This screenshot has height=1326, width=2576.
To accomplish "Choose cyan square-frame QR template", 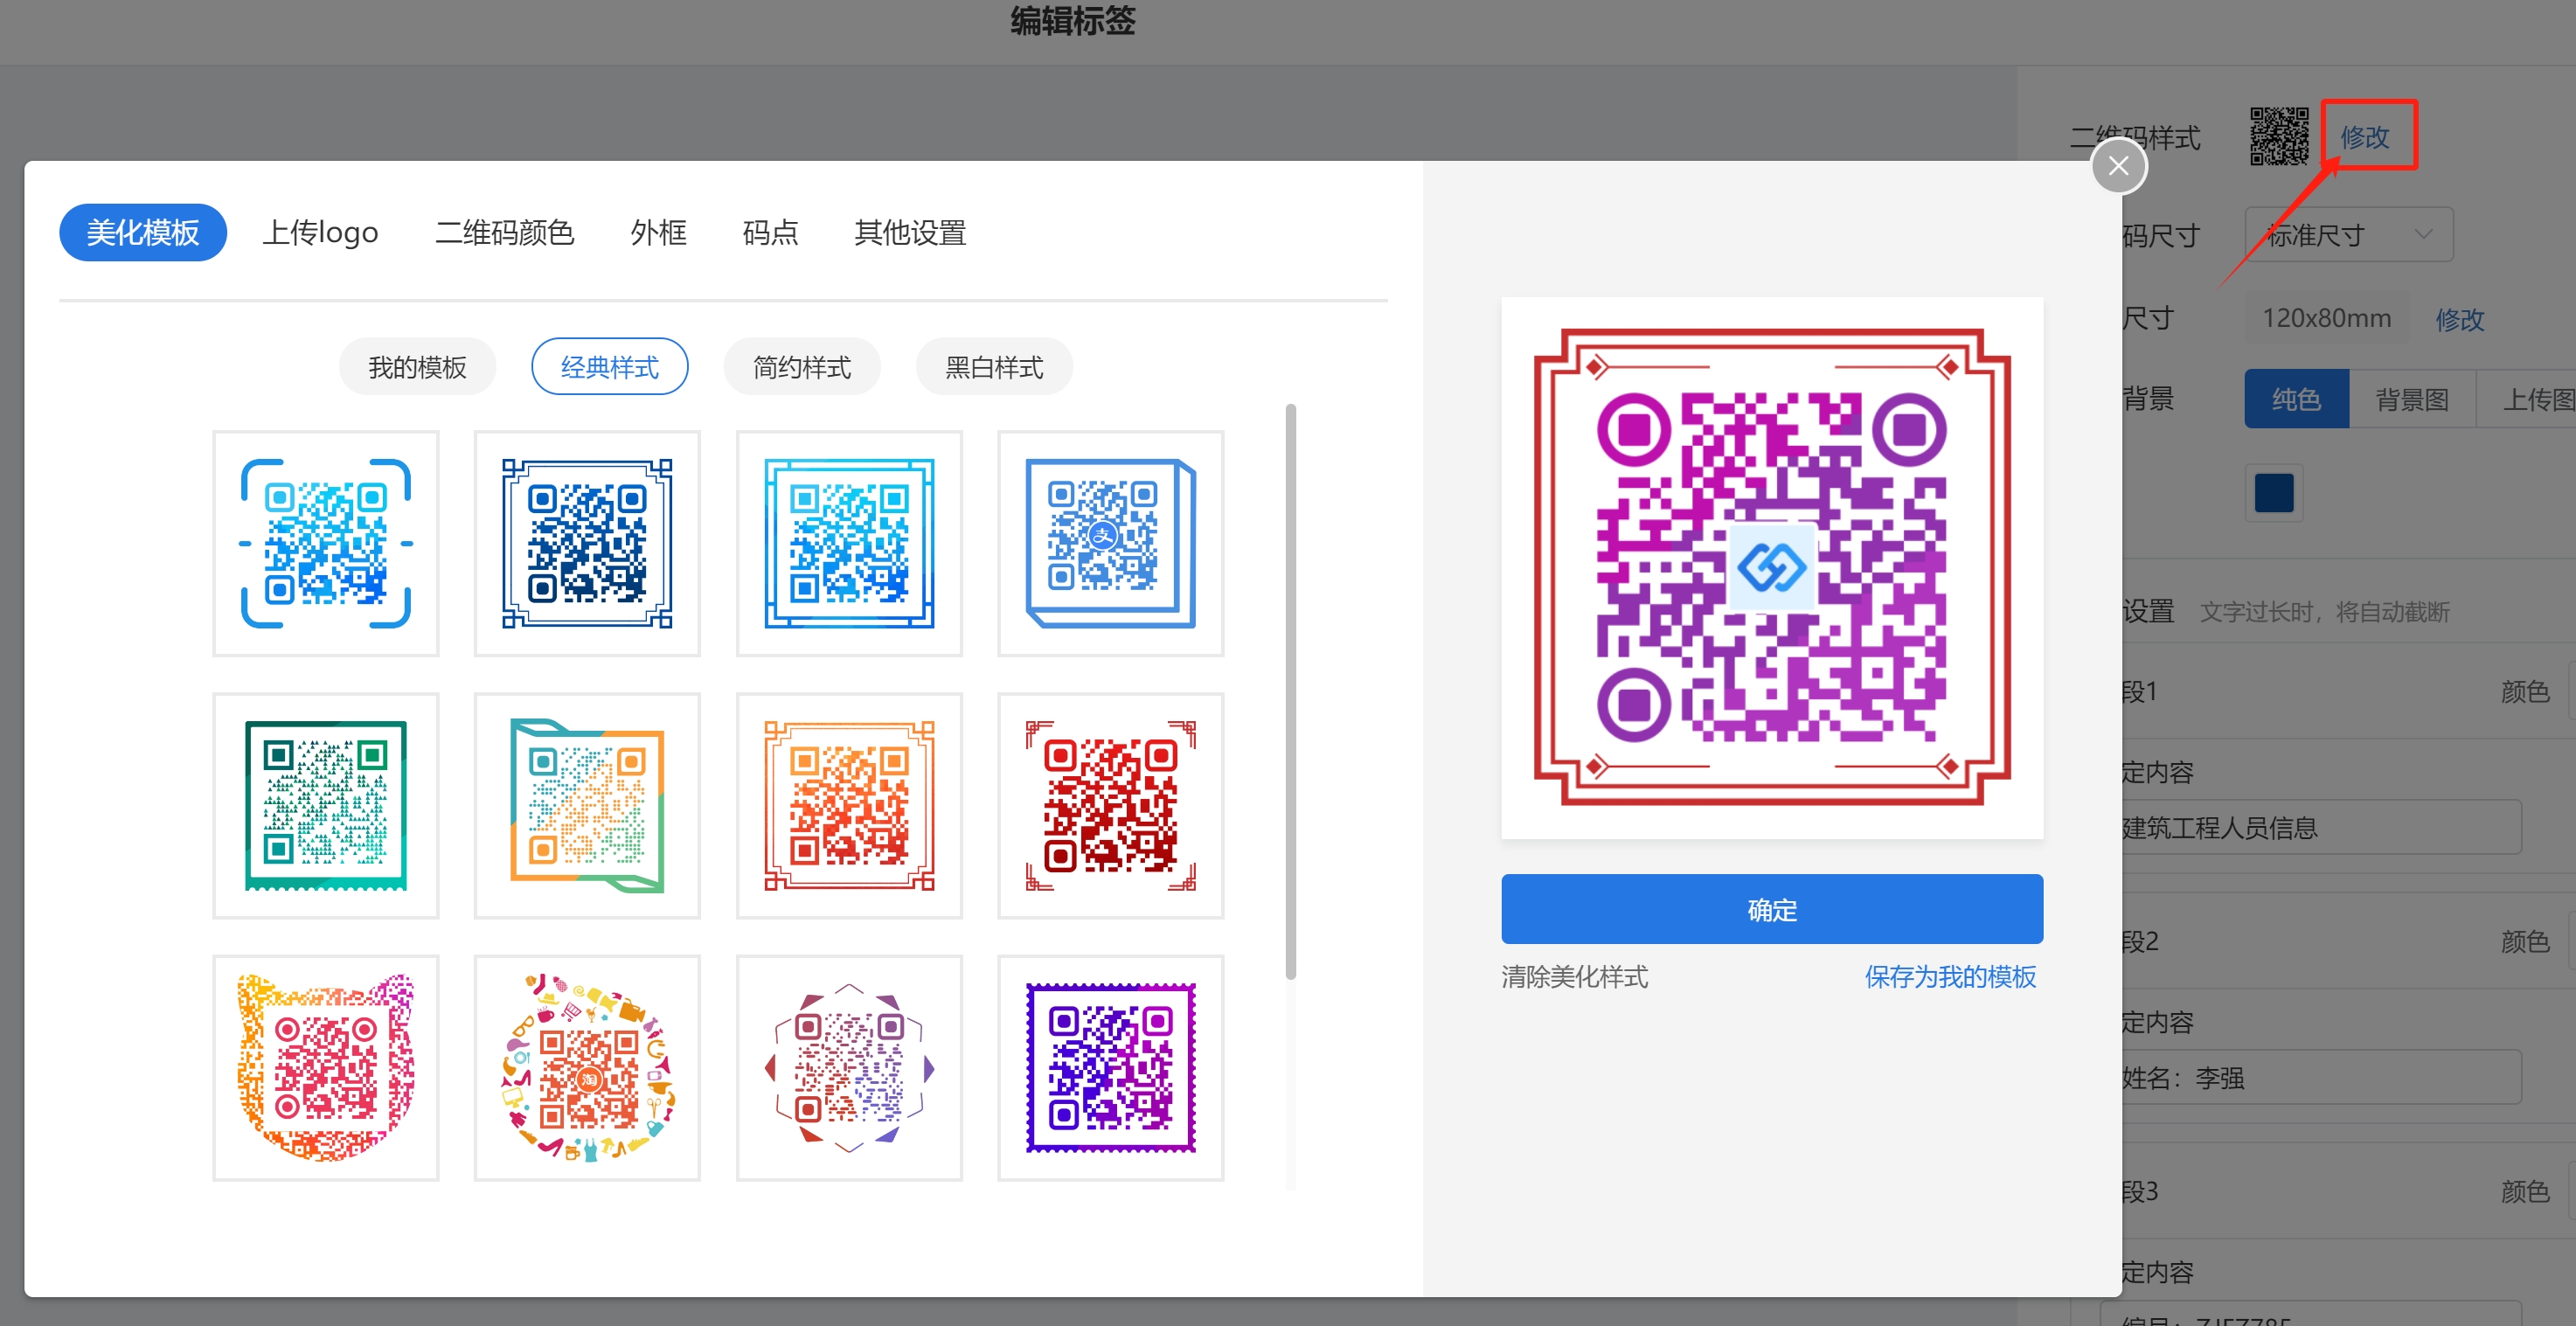I will pyautogui.click(x=849, y=544).
